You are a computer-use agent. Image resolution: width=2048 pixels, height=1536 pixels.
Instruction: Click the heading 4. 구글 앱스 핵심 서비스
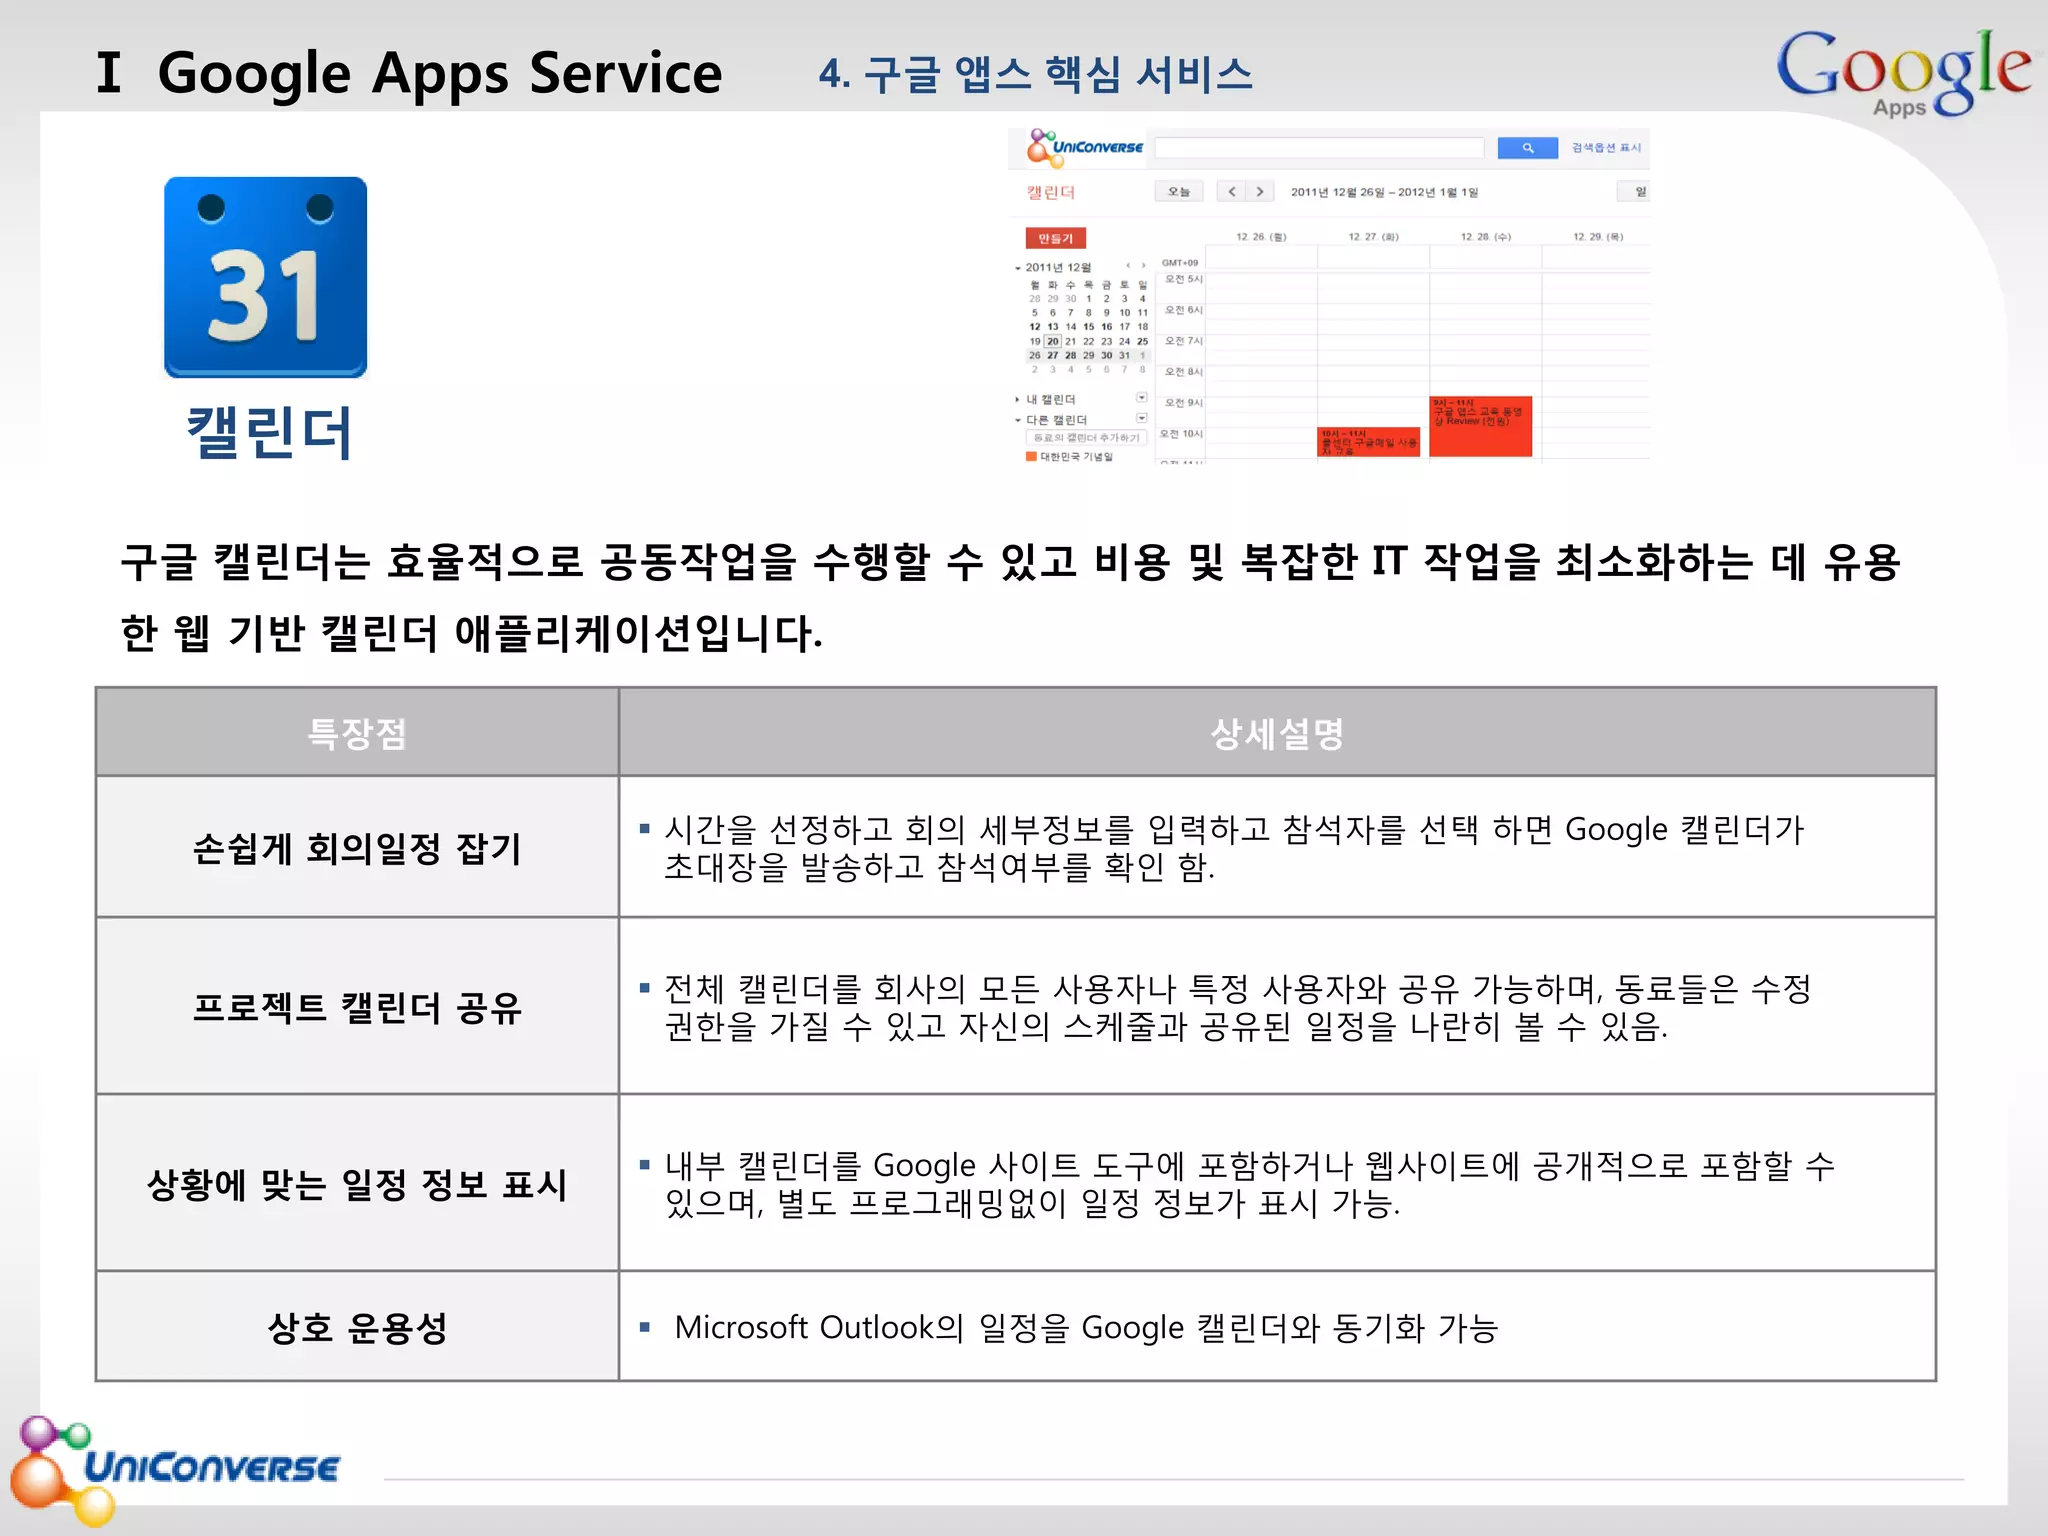1035,74
